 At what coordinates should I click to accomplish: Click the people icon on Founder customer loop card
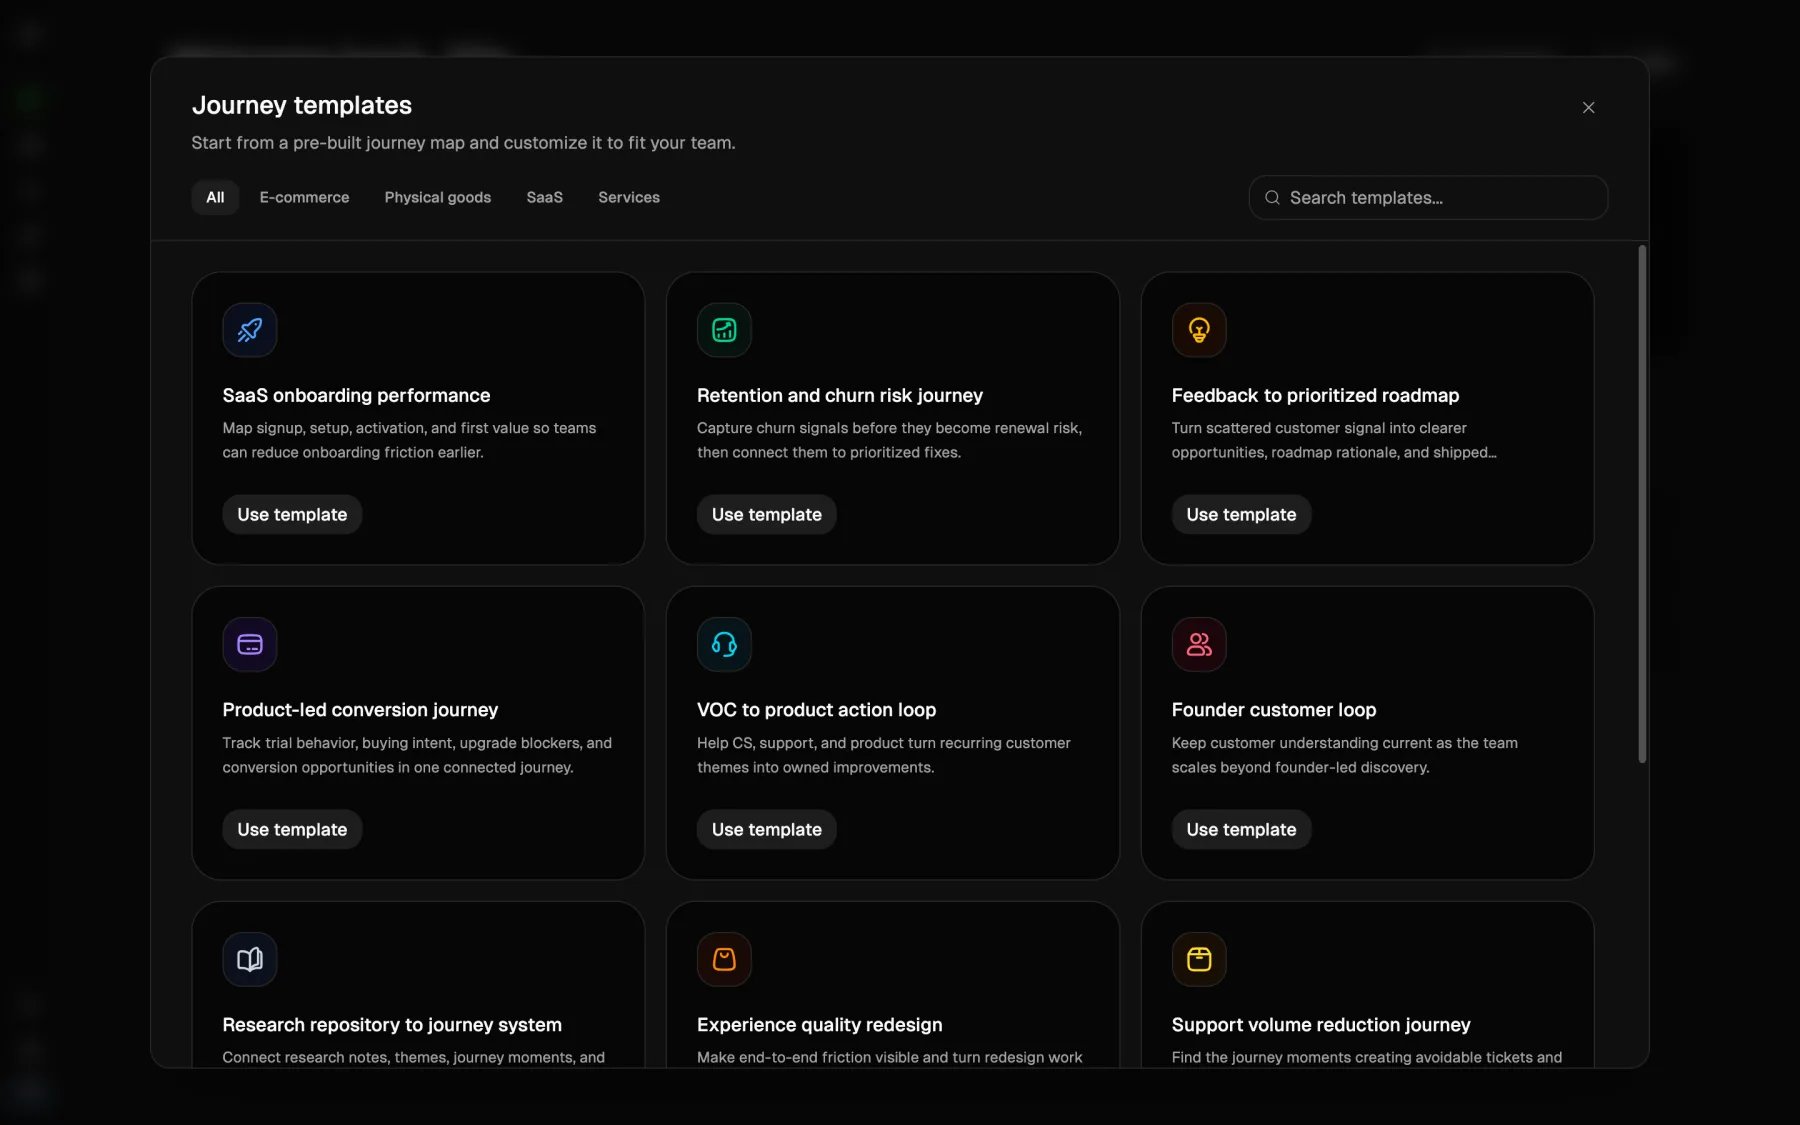[x=1199, y=644]
